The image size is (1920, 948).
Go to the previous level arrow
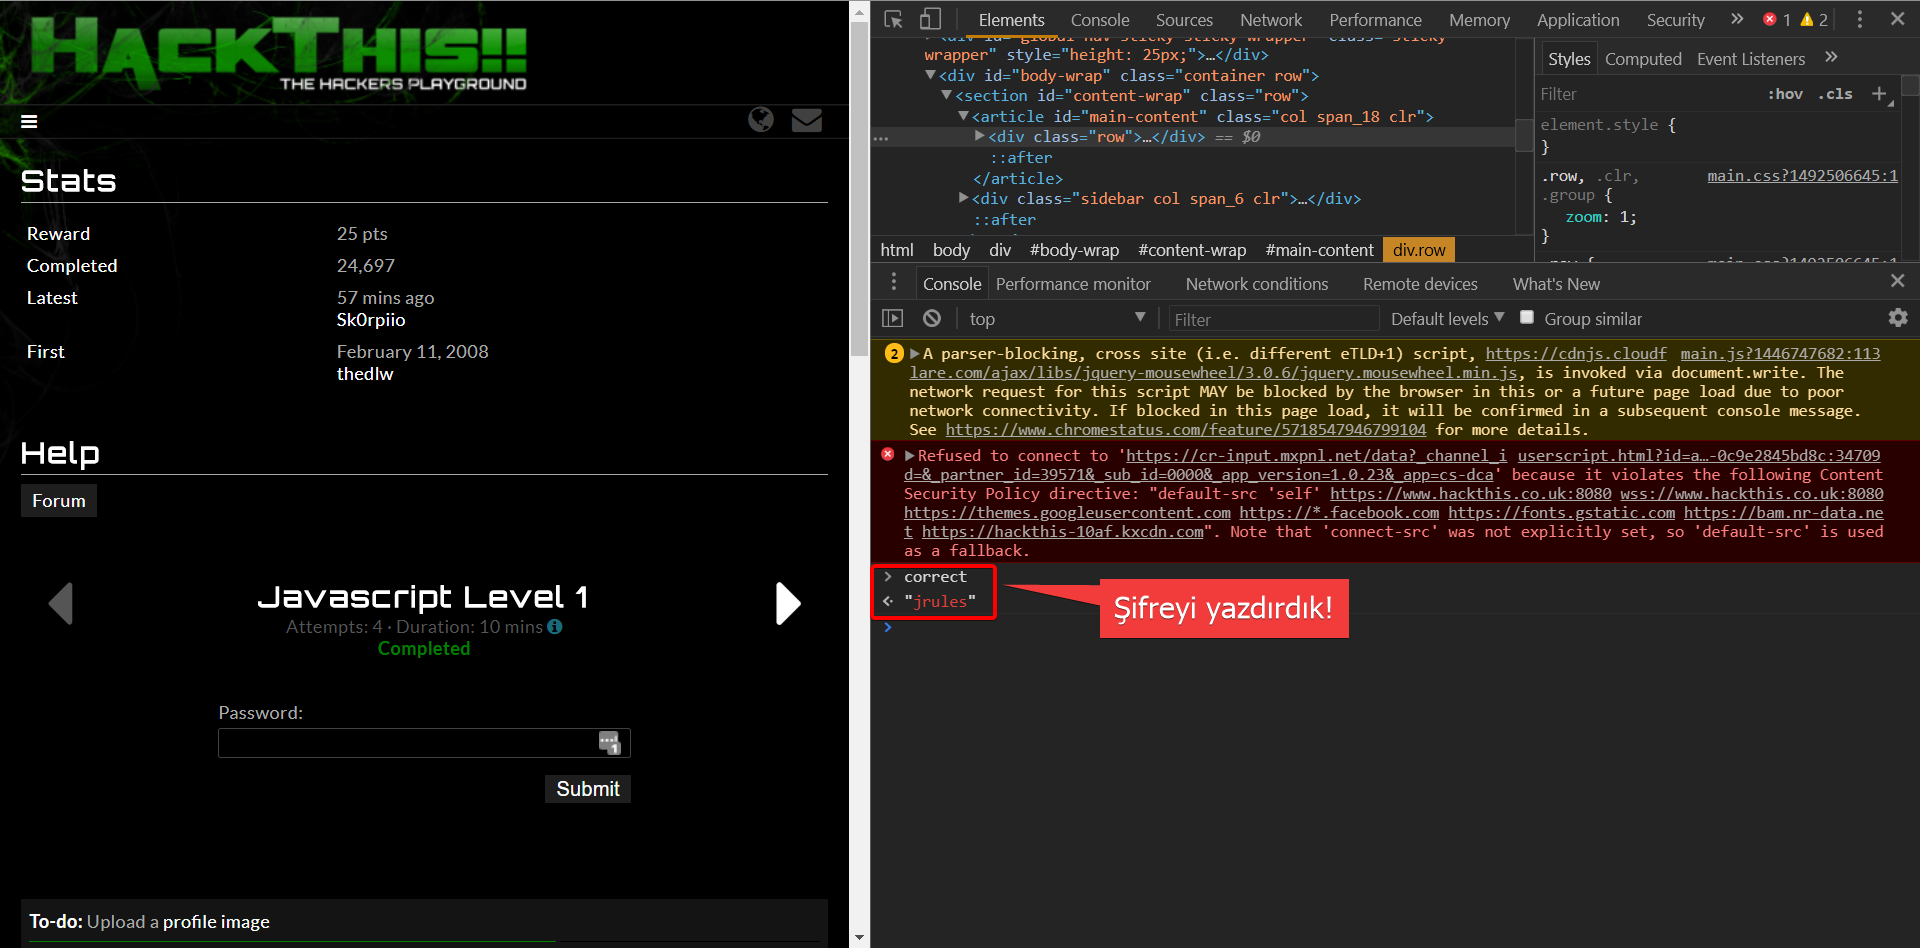[61, 603]
